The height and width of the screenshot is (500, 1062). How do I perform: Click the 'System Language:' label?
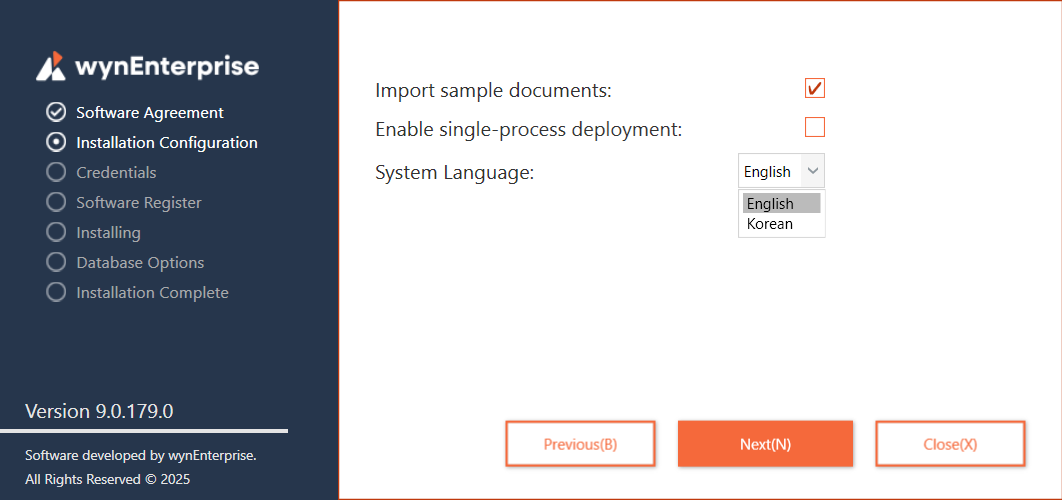pos(454,173)
